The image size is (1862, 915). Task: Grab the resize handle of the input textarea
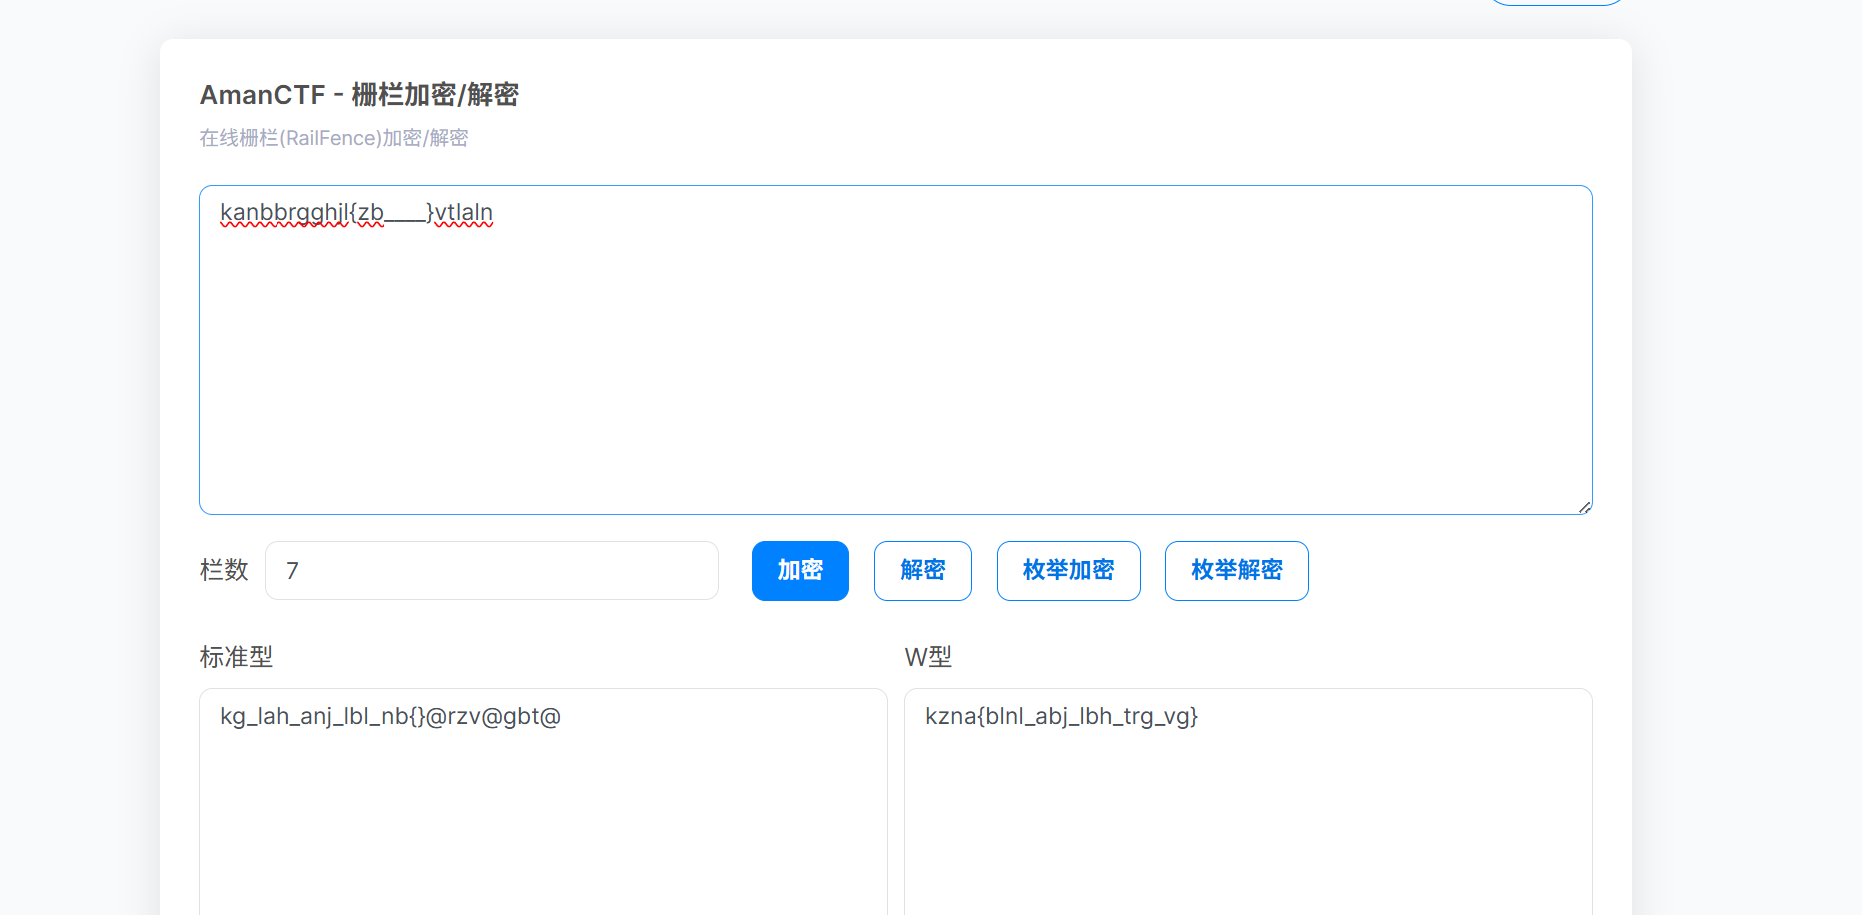point(1584,507)
